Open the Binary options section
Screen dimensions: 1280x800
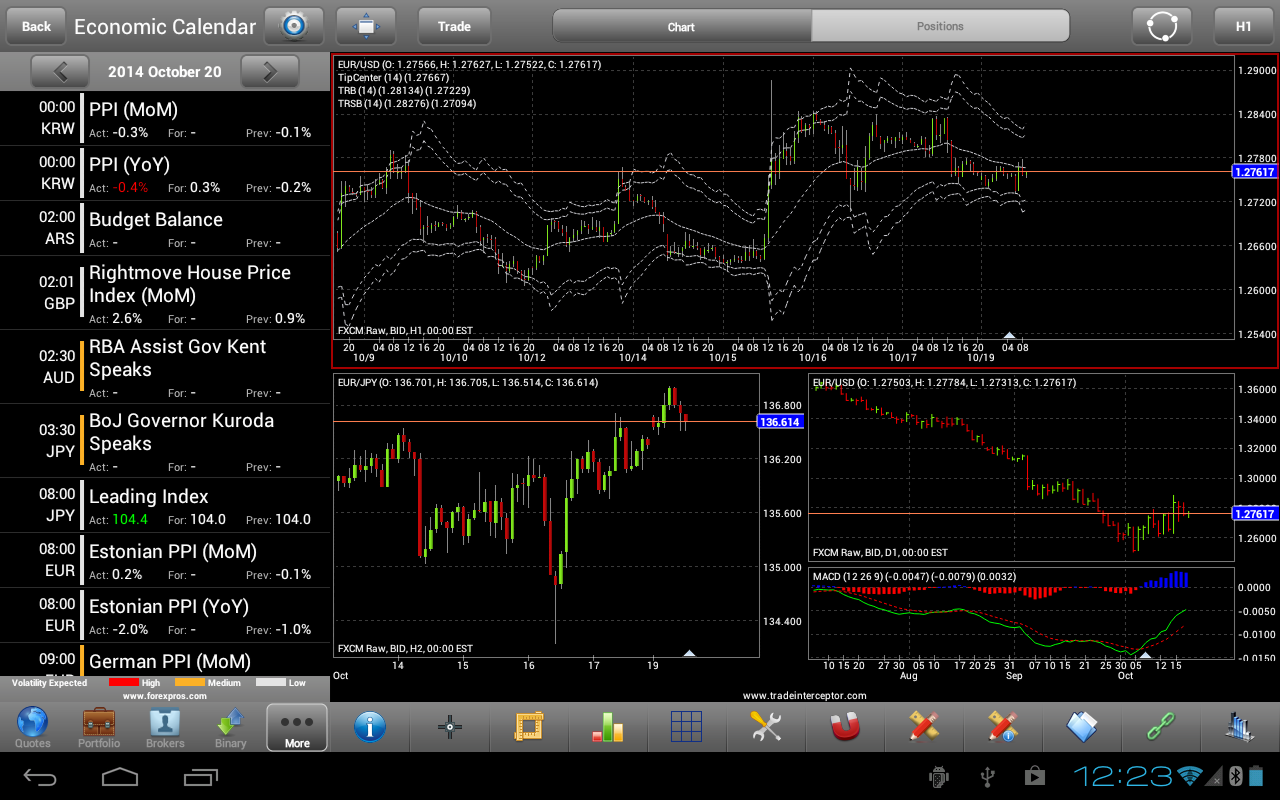point(231,727)
